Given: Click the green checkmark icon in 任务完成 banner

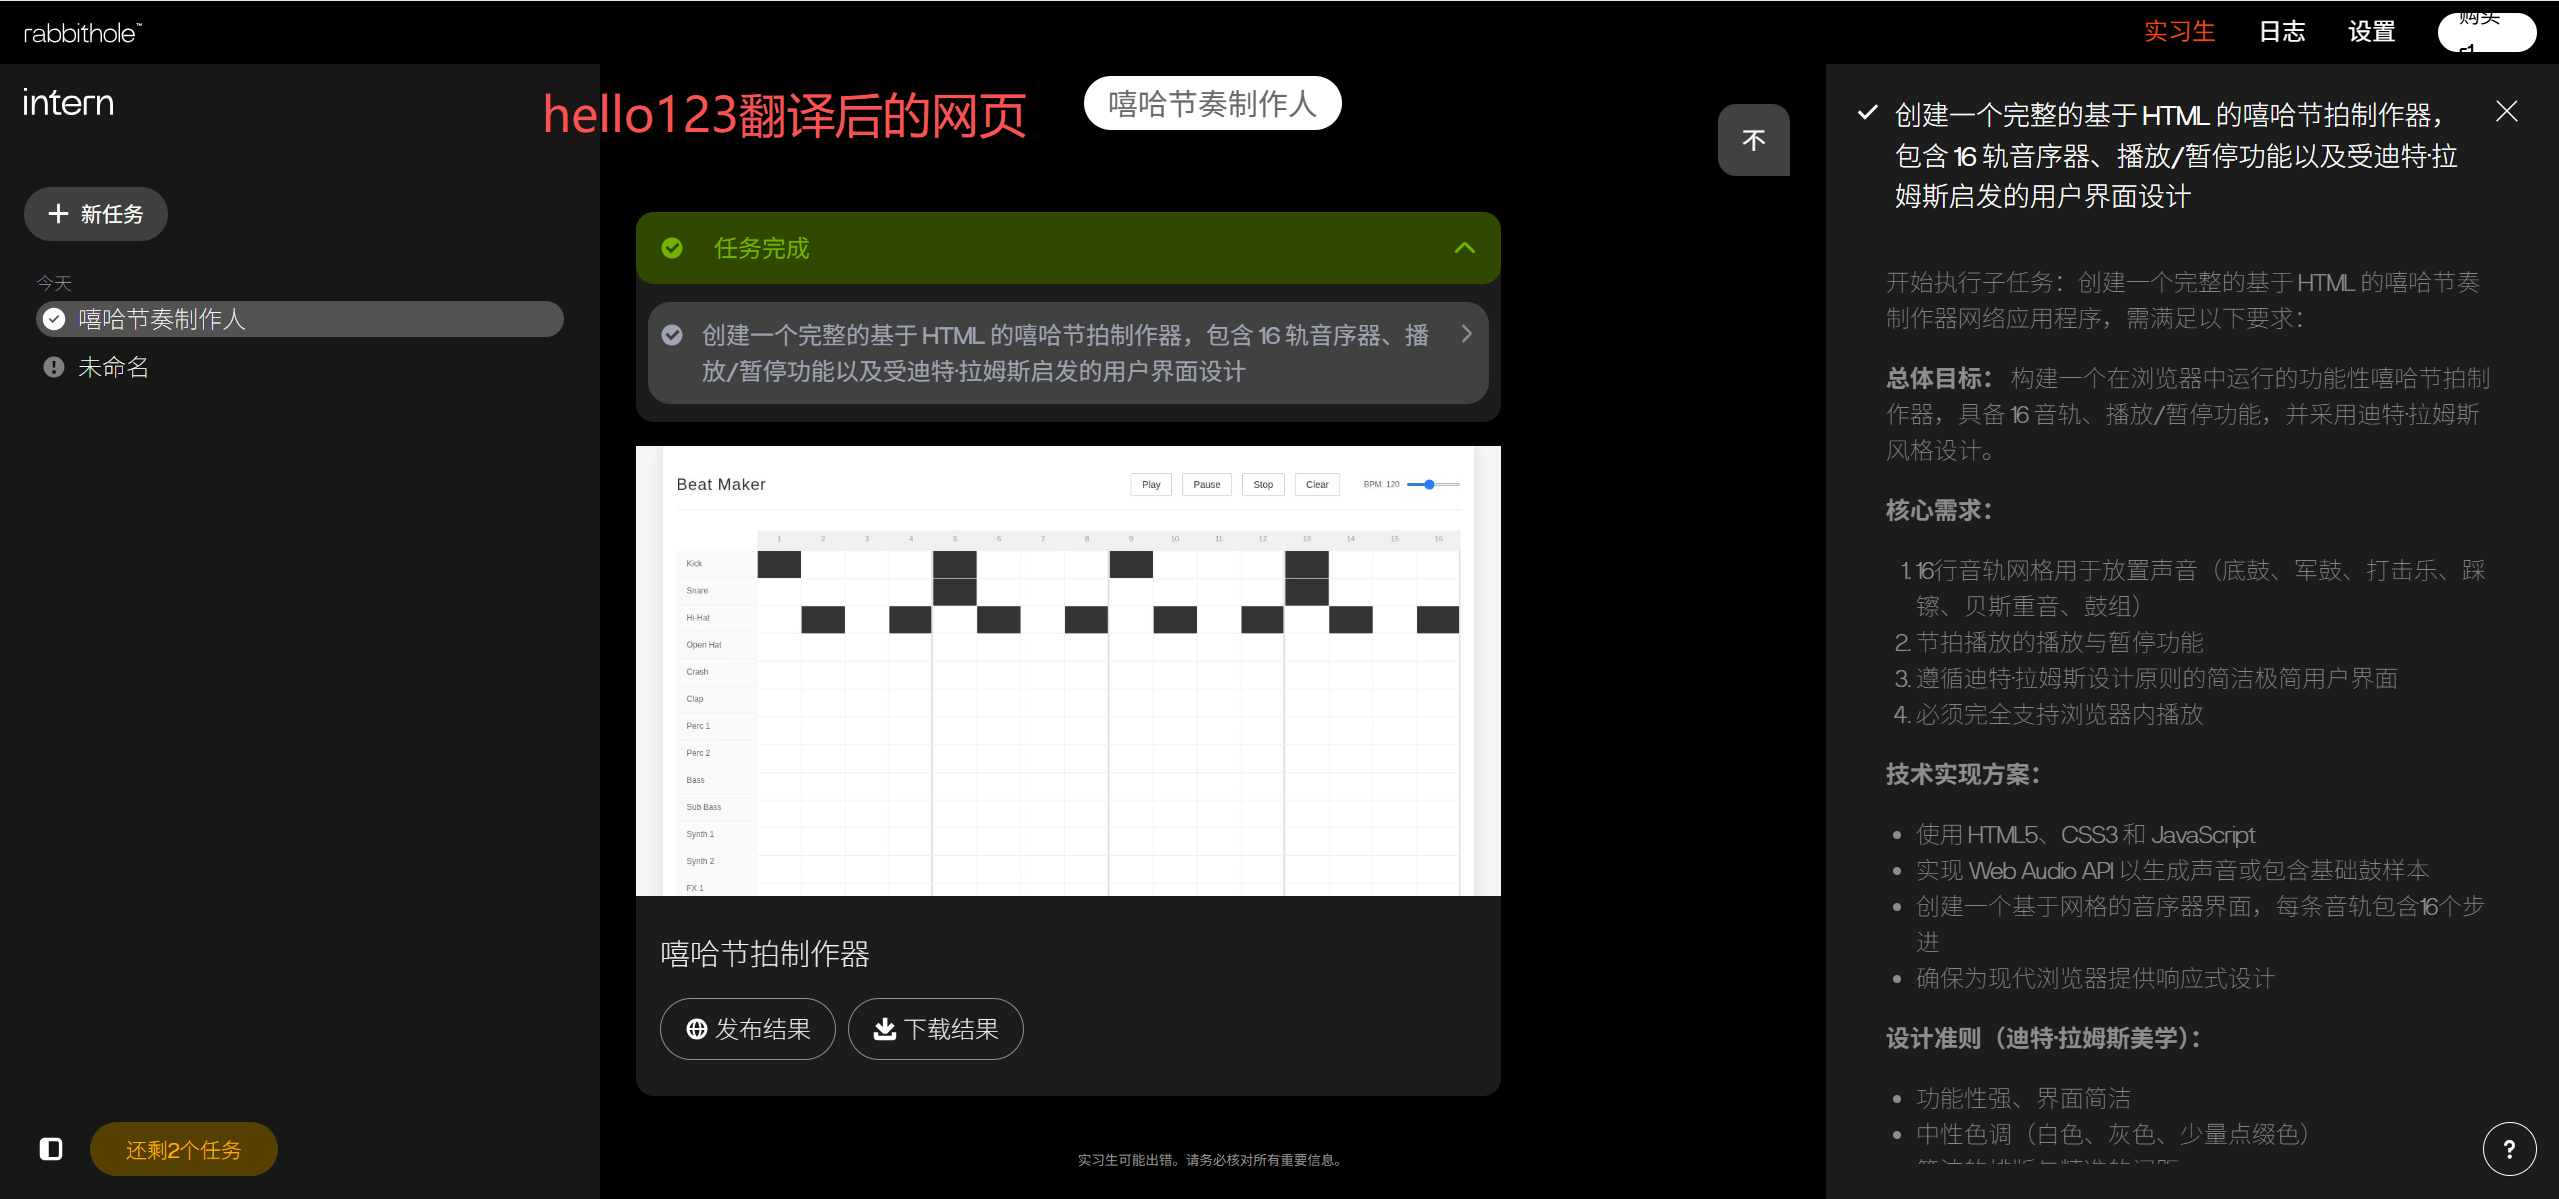Looking at the screenshot, I should tap(672, 248).
